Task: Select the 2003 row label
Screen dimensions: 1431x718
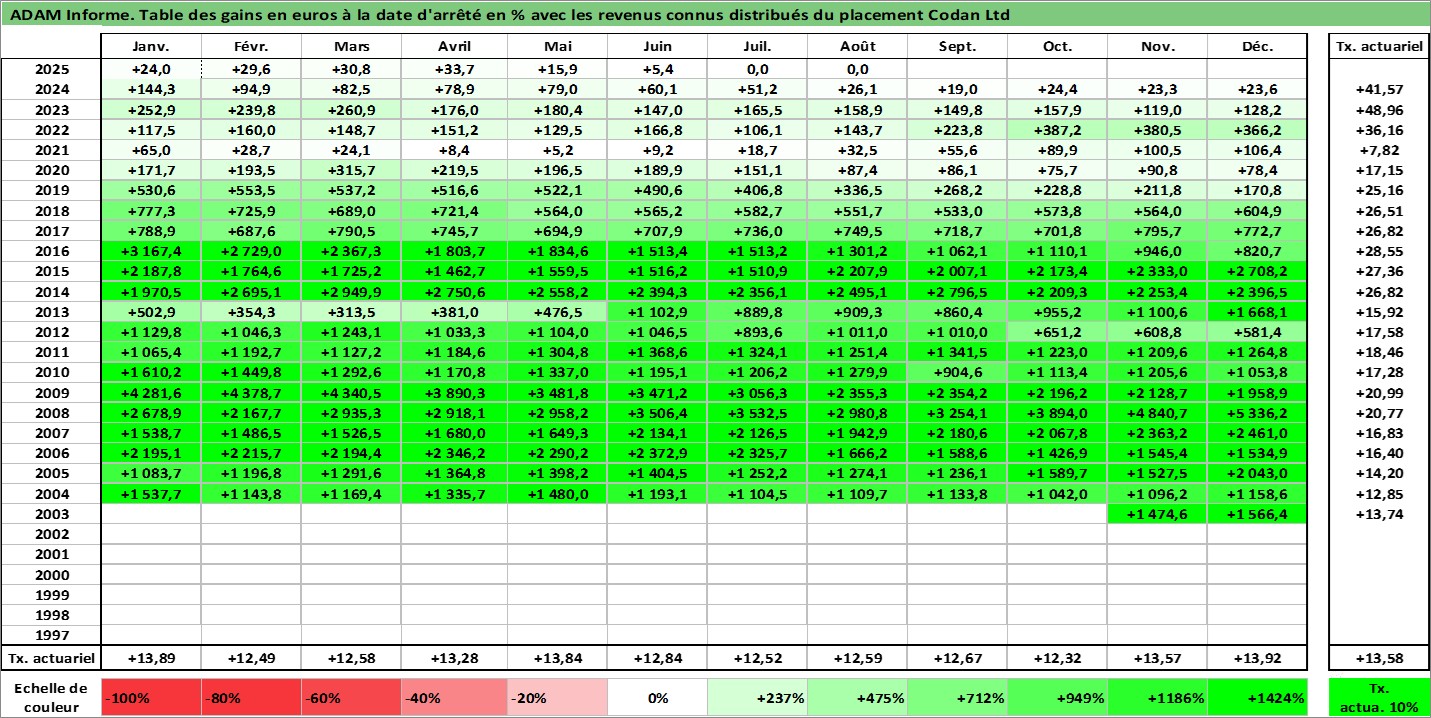Action: [x=51, y=513]
